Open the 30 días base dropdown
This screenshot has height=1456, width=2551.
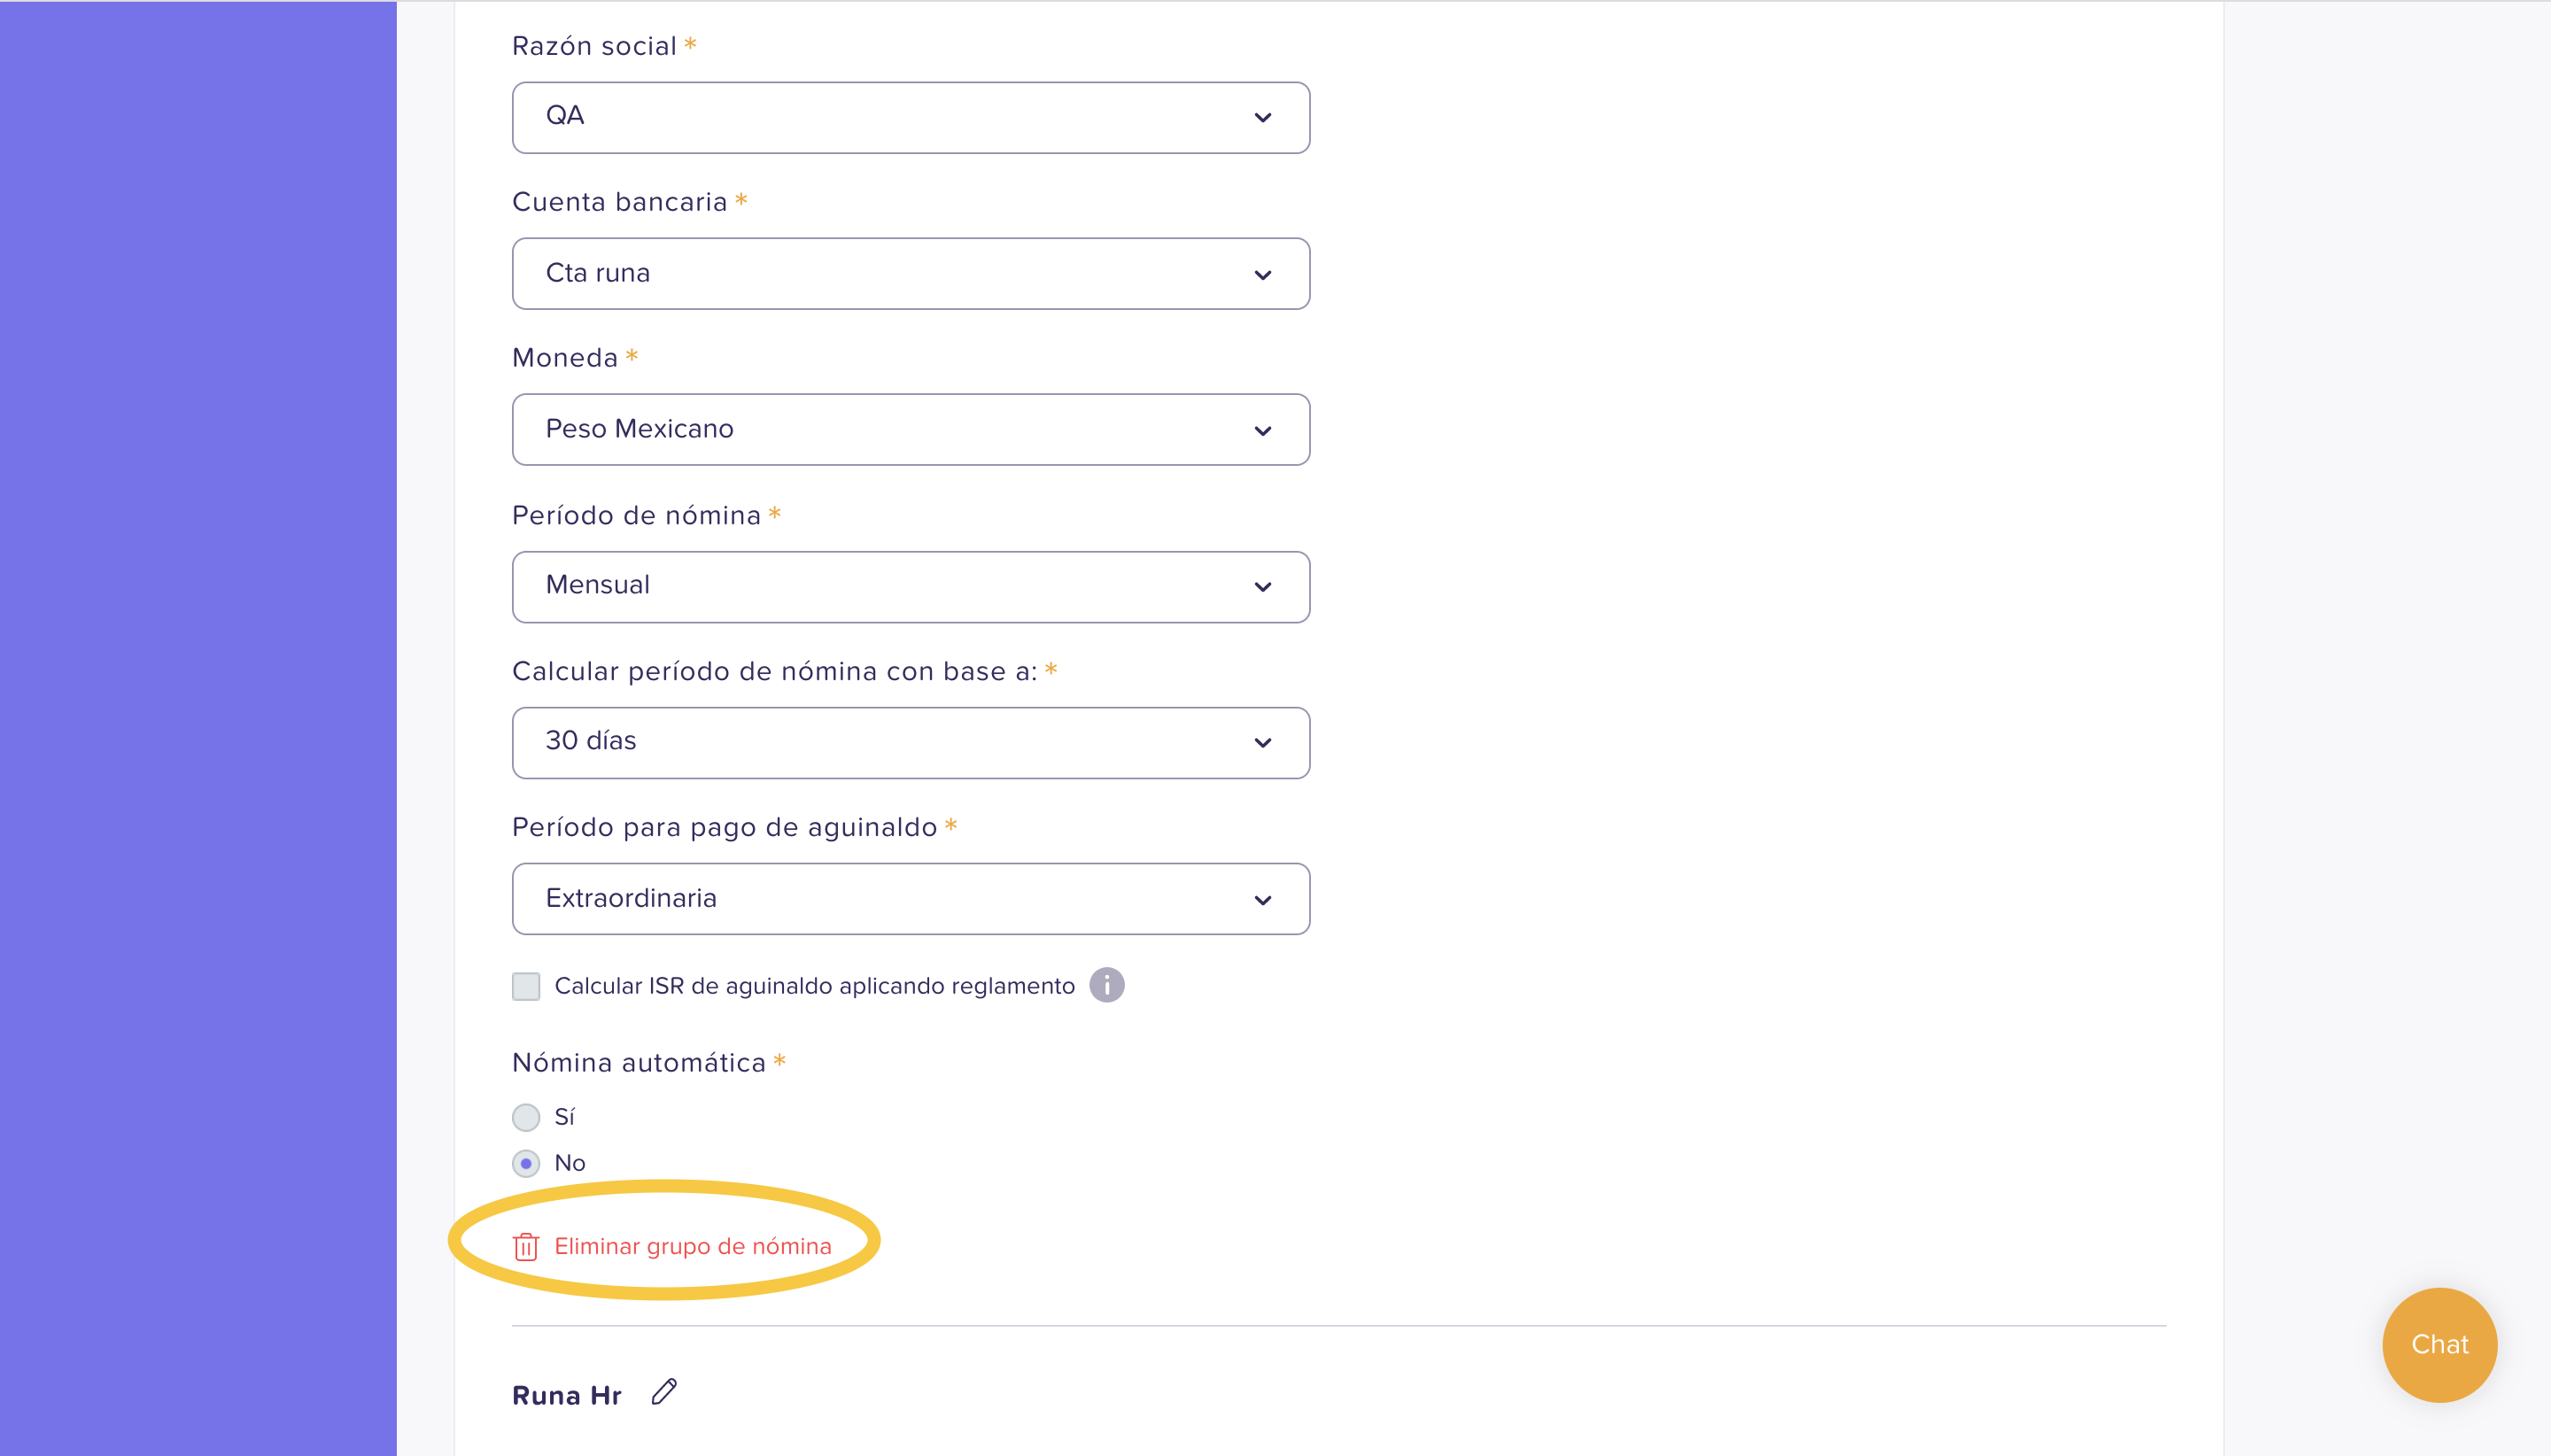(x=911, y=743)
